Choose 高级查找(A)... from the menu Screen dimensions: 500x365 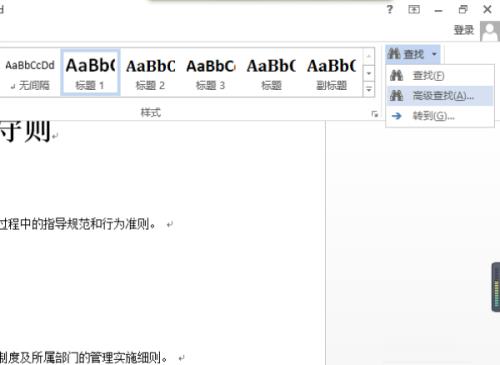coord(440,96)
